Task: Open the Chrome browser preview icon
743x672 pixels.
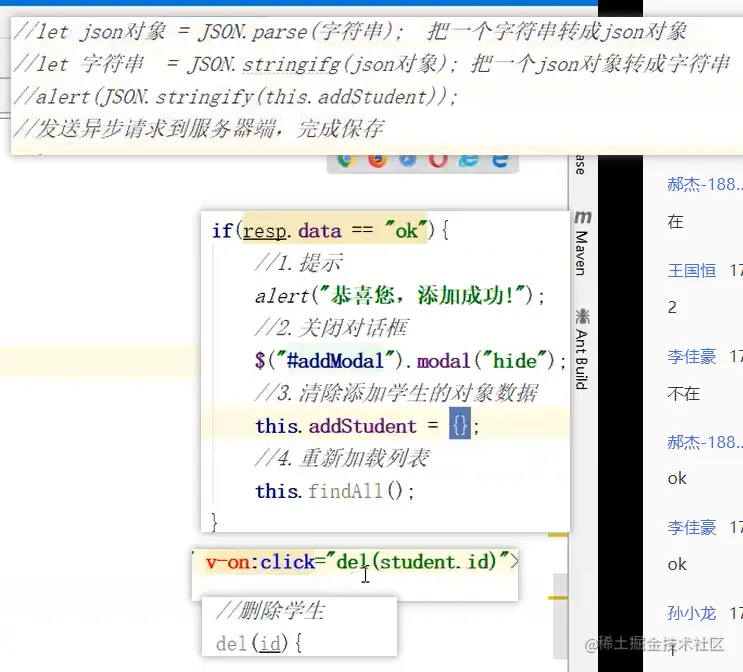Action: pyautogui.click(x=346, y=160)
